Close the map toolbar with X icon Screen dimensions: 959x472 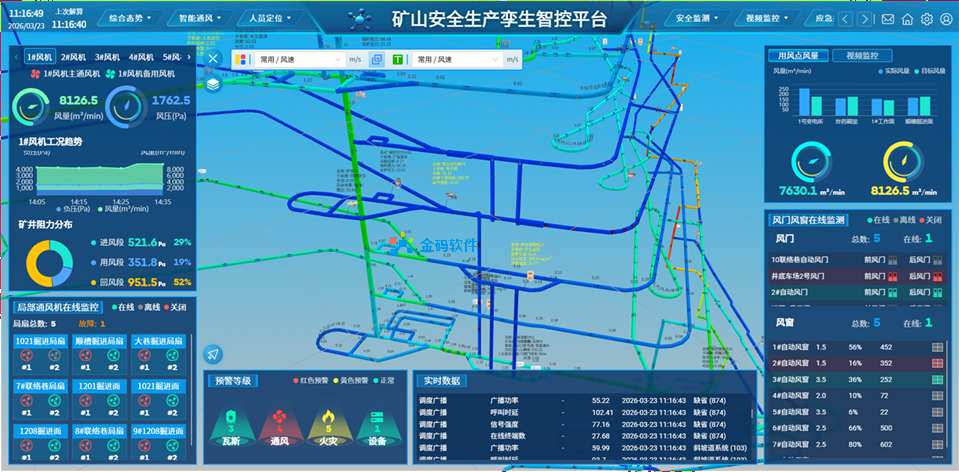click(x=213, y=59)
